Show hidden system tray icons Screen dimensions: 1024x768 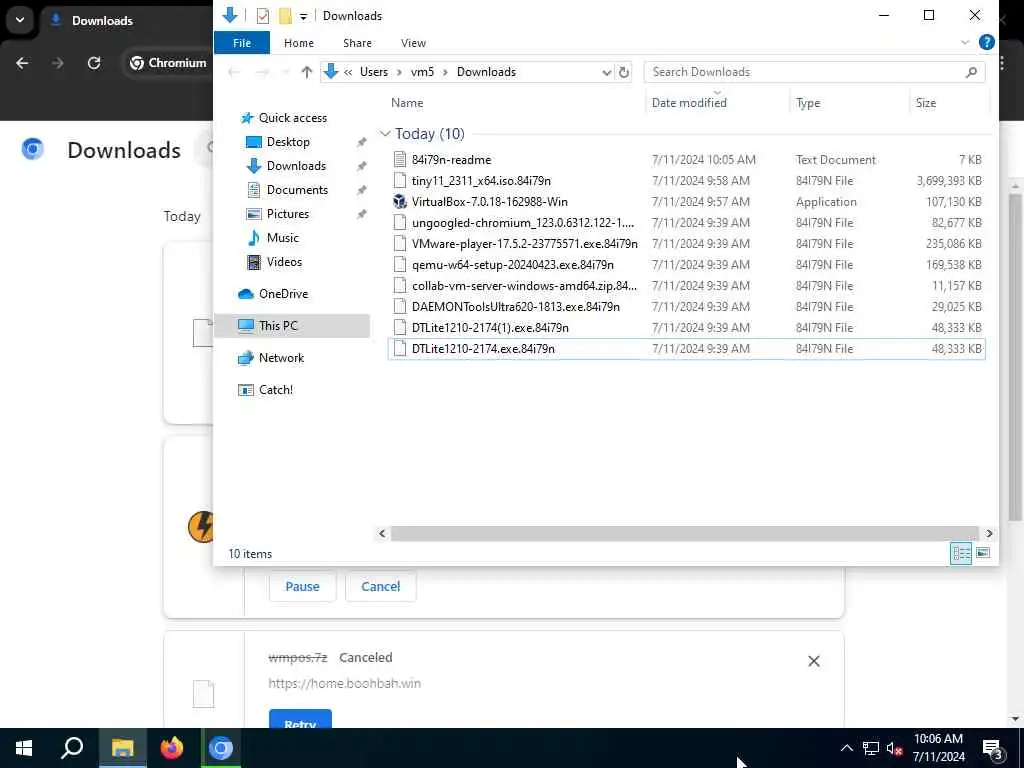pos(846,748)
